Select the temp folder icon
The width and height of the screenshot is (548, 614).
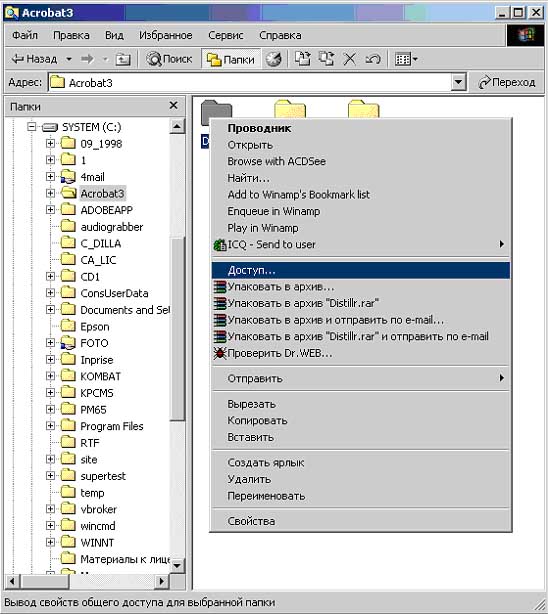pos(68,492)
